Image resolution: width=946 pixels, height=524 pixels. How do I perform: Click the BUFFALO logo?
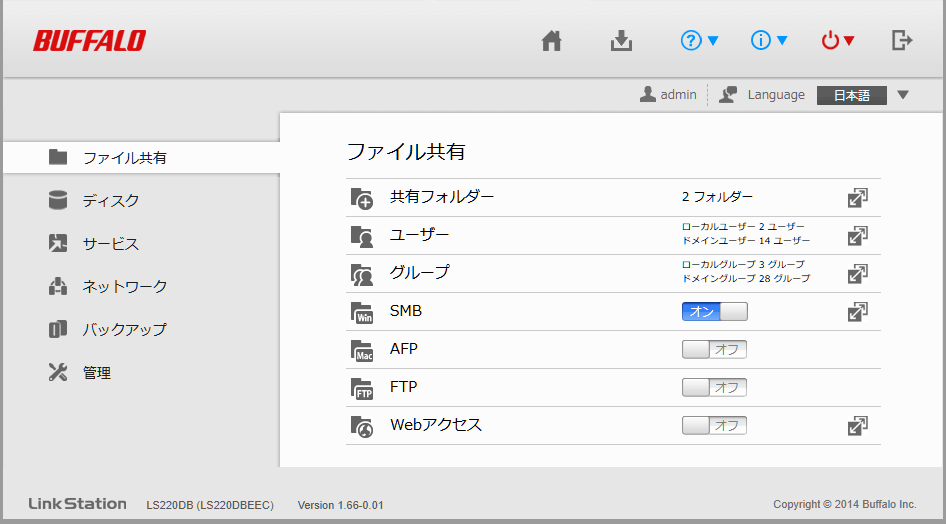89,41
